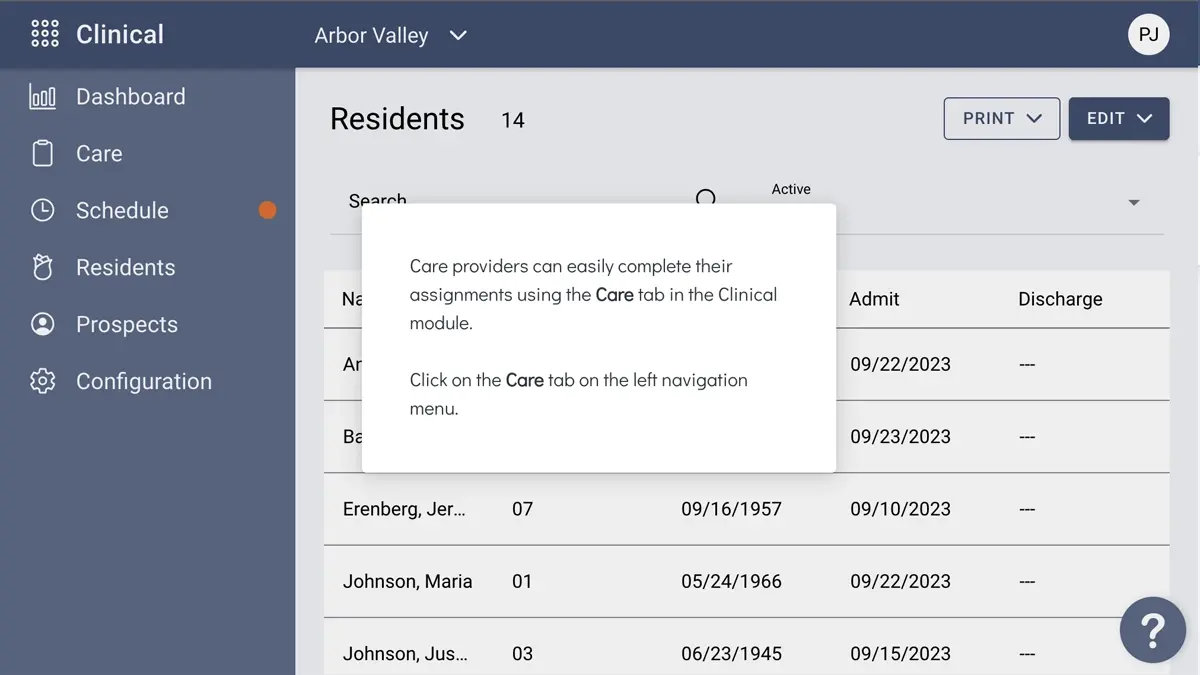
Task: Click the Configuration gear icon
Action: tap(43, 381)
